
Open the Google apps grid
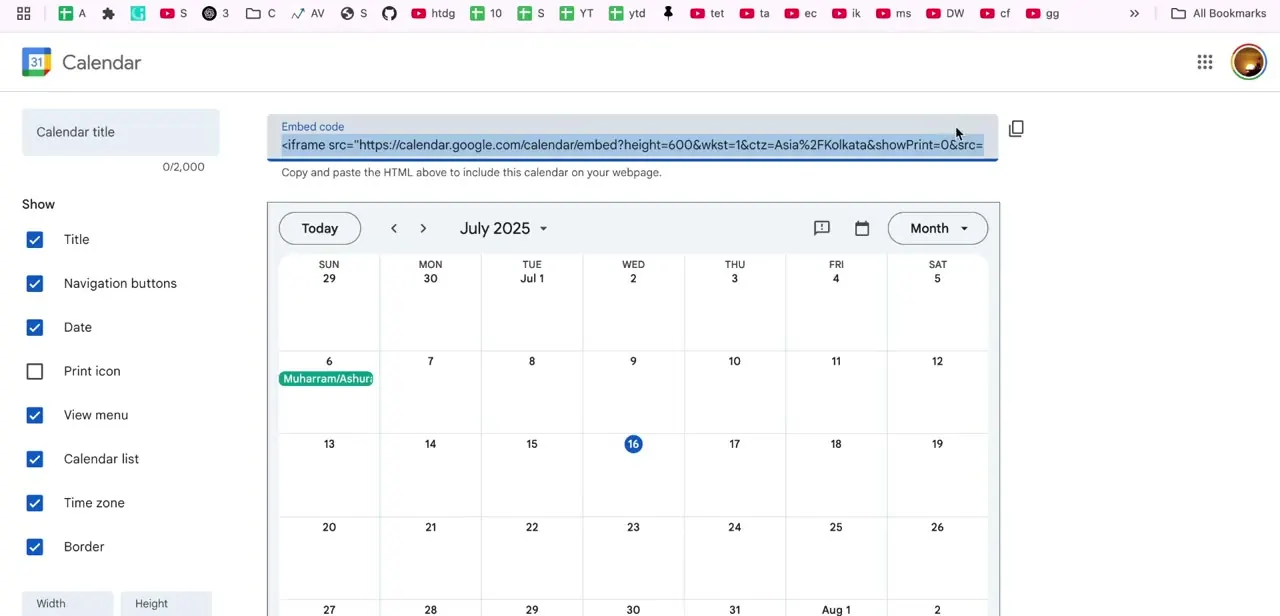point(1205,62)
